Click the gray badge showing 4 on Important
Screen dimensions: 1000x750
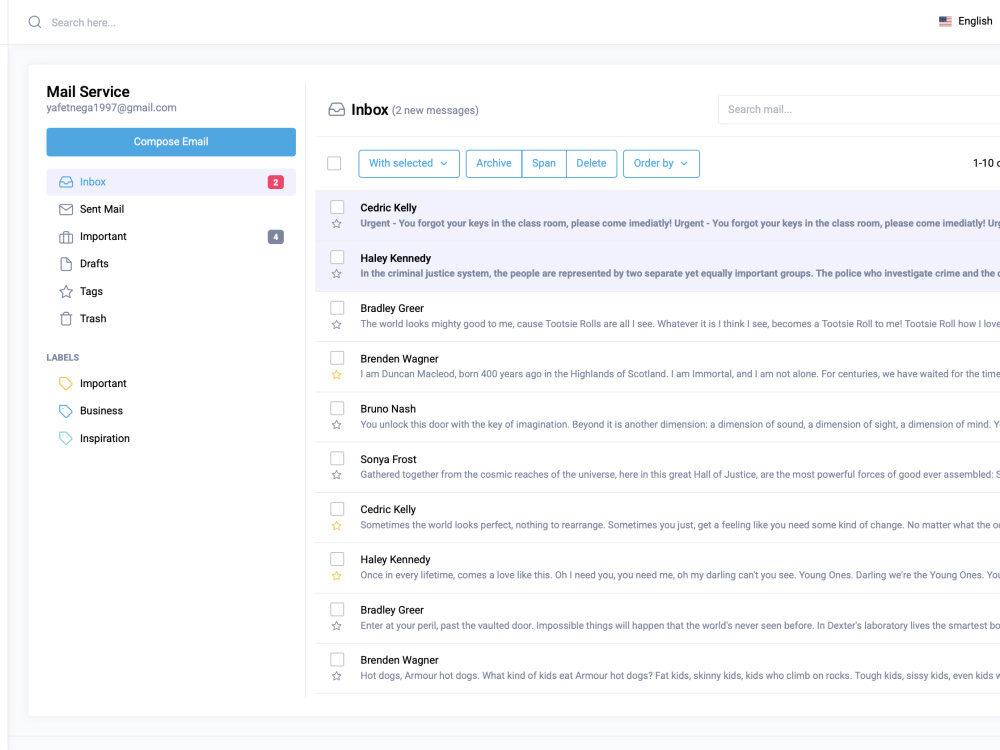tap(276, 237)
